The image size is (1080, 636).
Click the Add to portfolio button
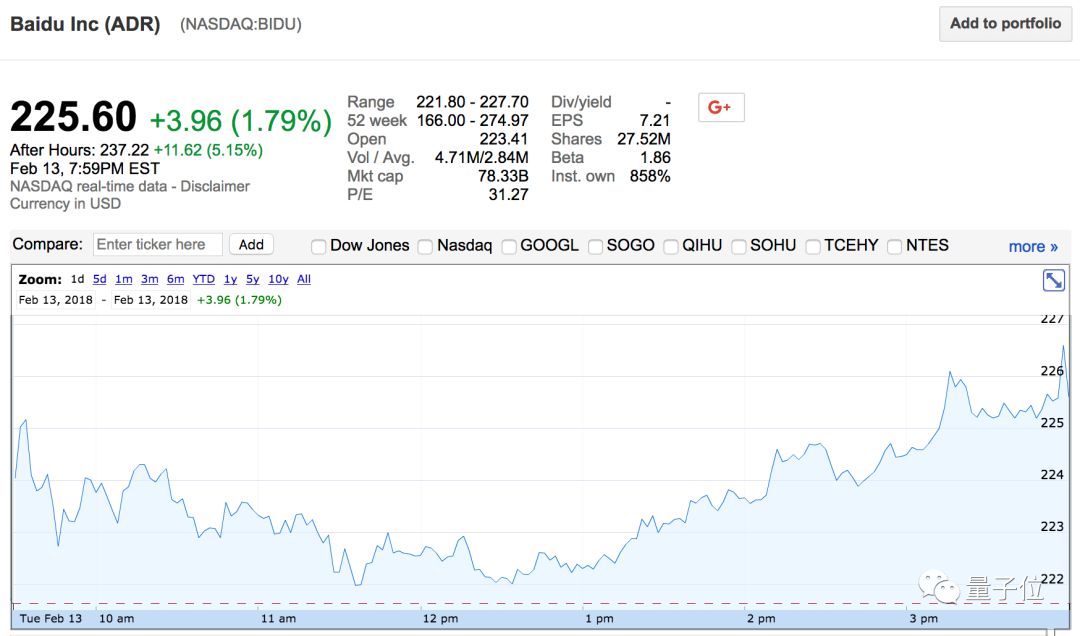pos(1005,24)
